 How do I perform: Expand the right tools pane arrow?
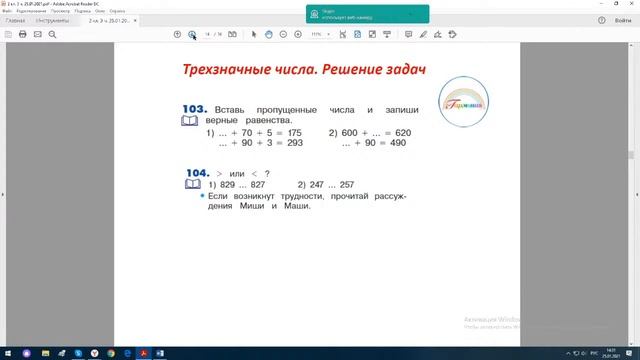pyautogui.click(x=637, y=195)
